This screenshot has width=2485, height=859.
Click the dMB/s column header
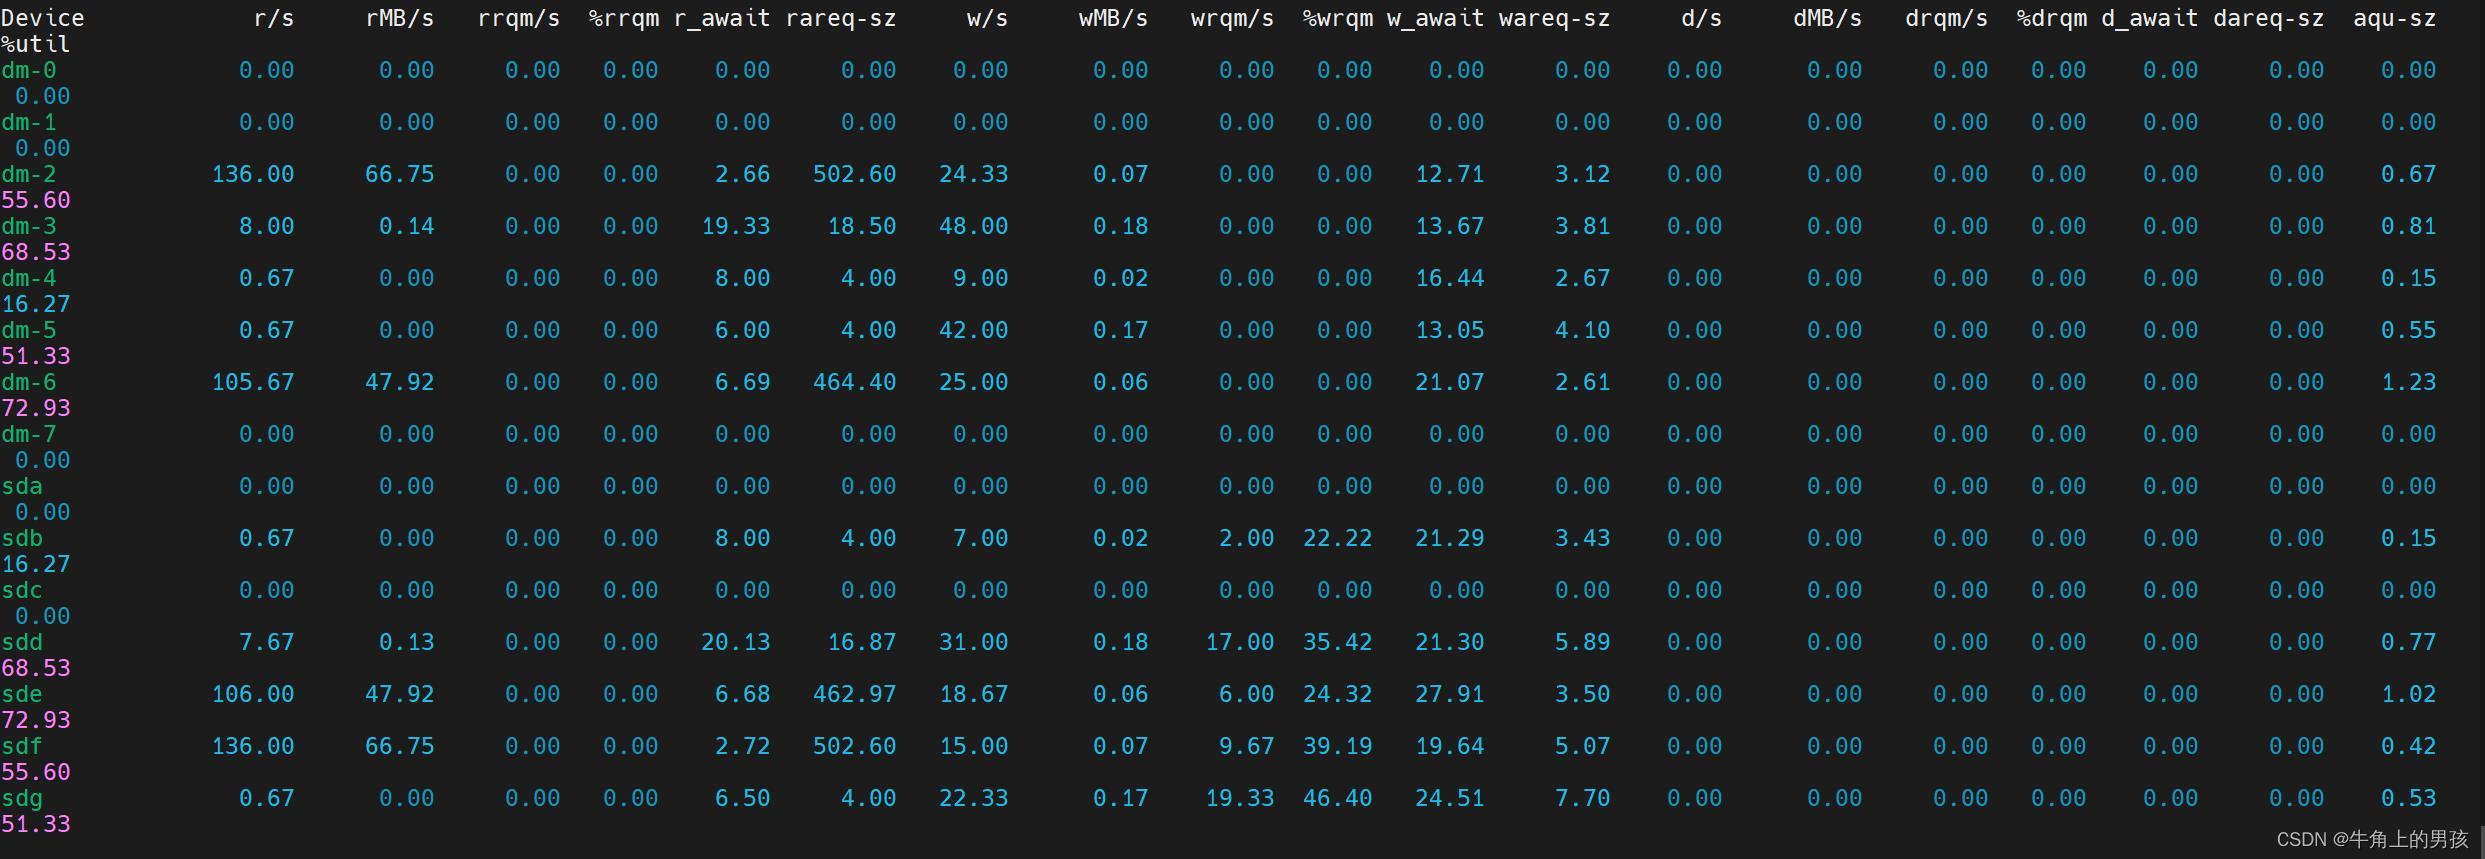pyautogui.click(x=1828, y=18)
